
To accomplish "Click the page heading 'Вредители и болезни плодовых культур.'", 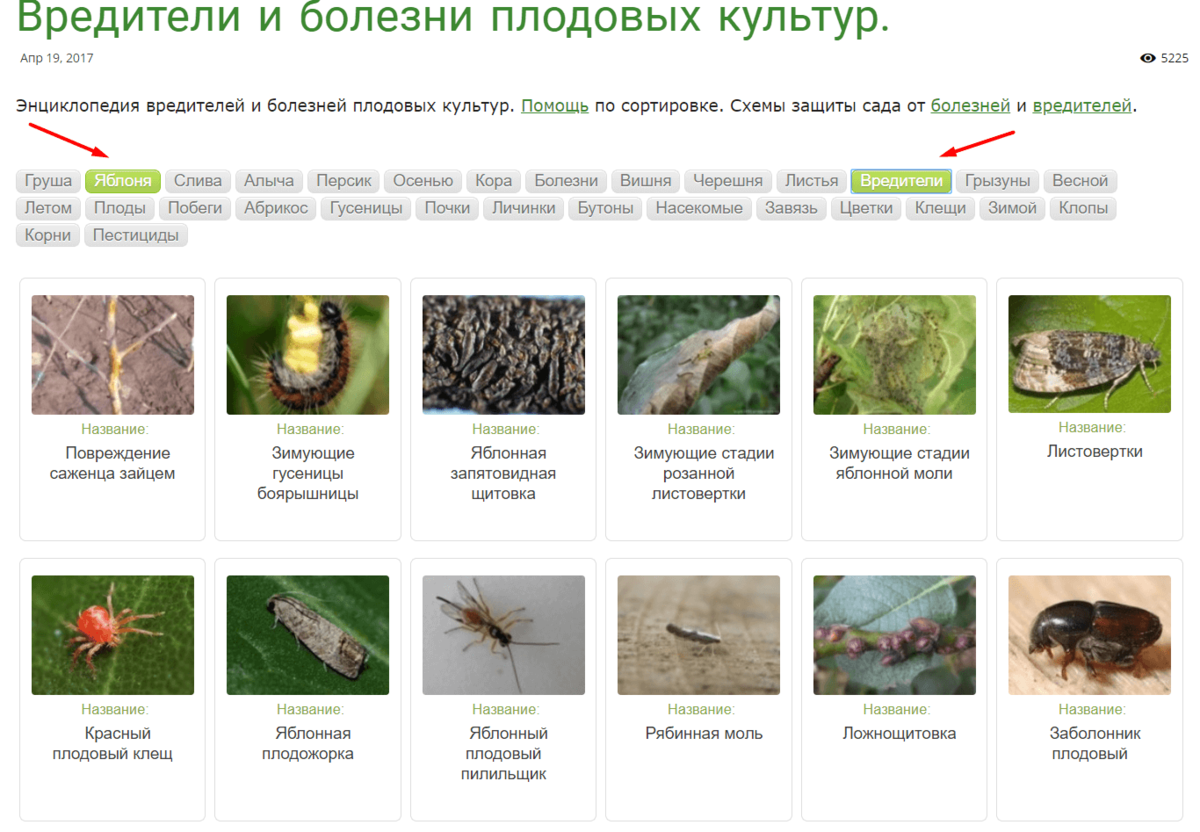I will tap(453, 17).
